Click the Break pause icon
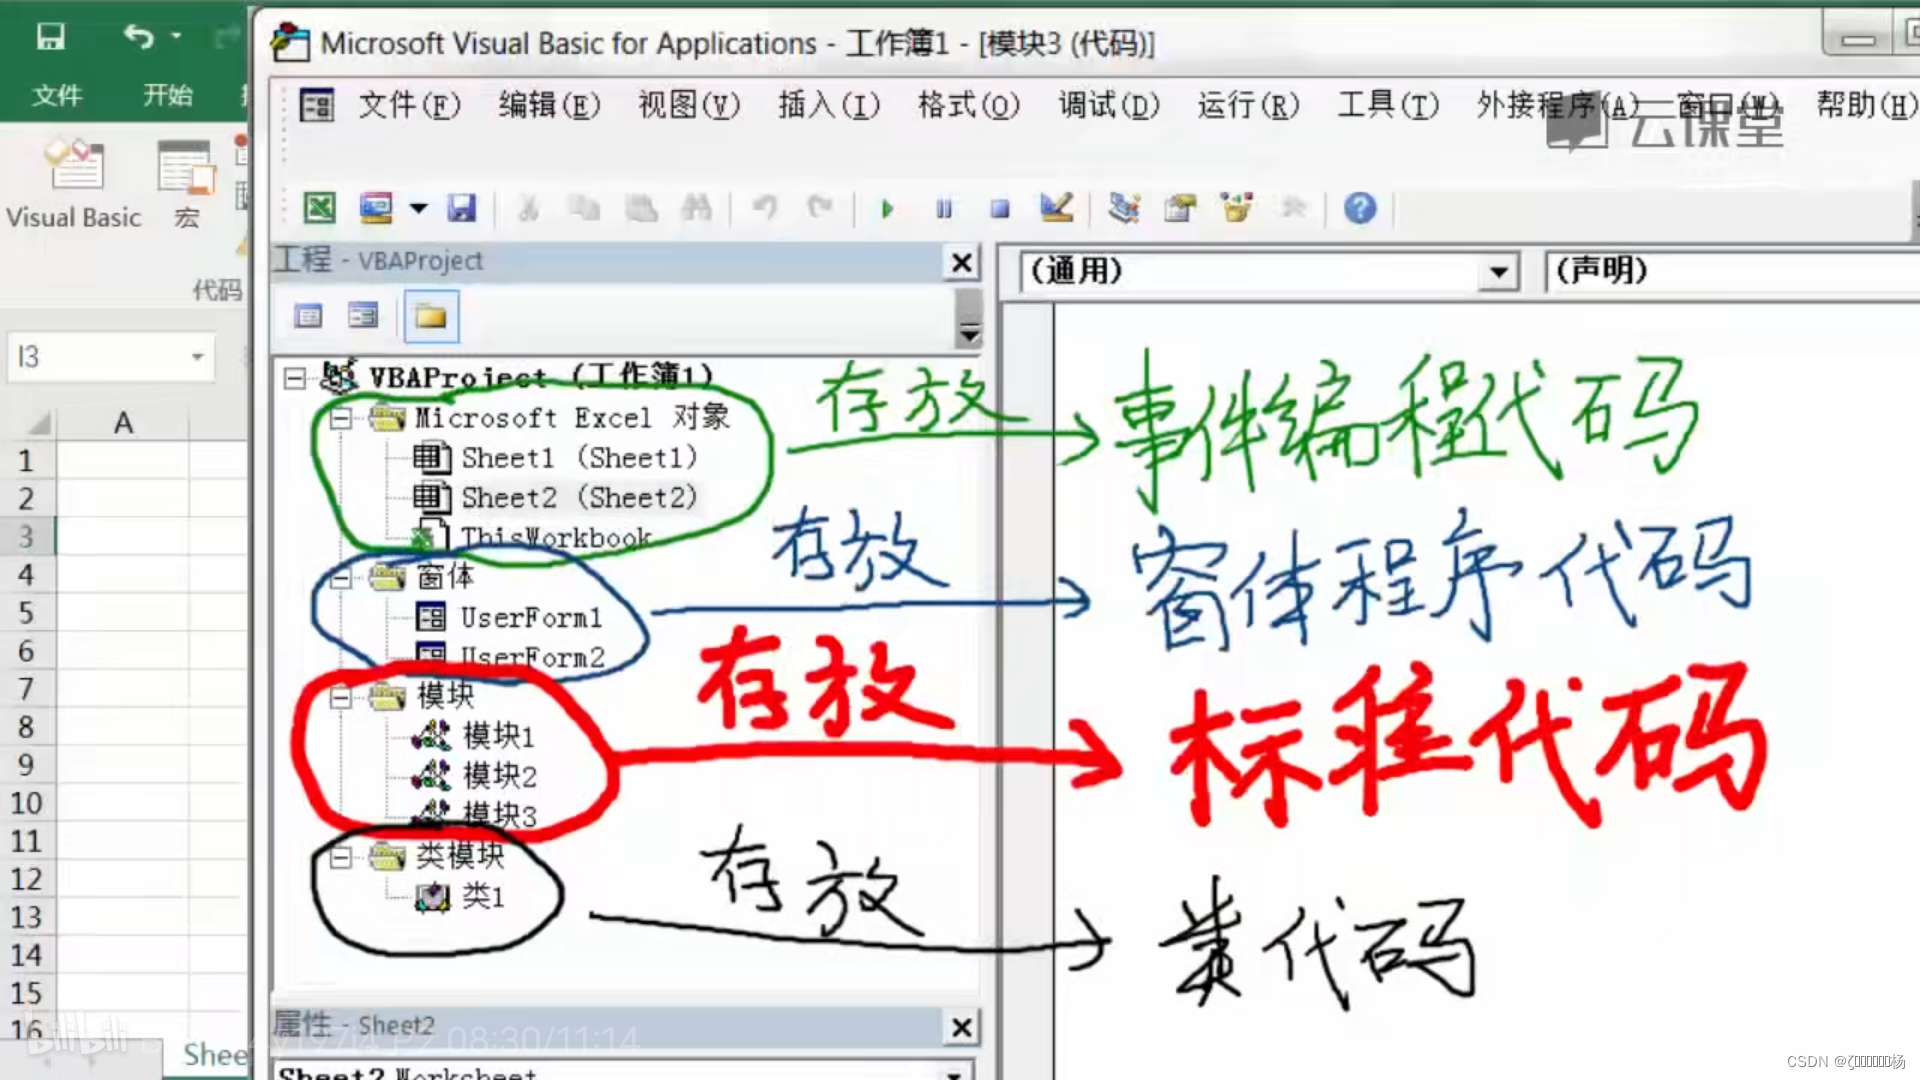Viewport: 1920px width, 1080px height. coord(943,209)
